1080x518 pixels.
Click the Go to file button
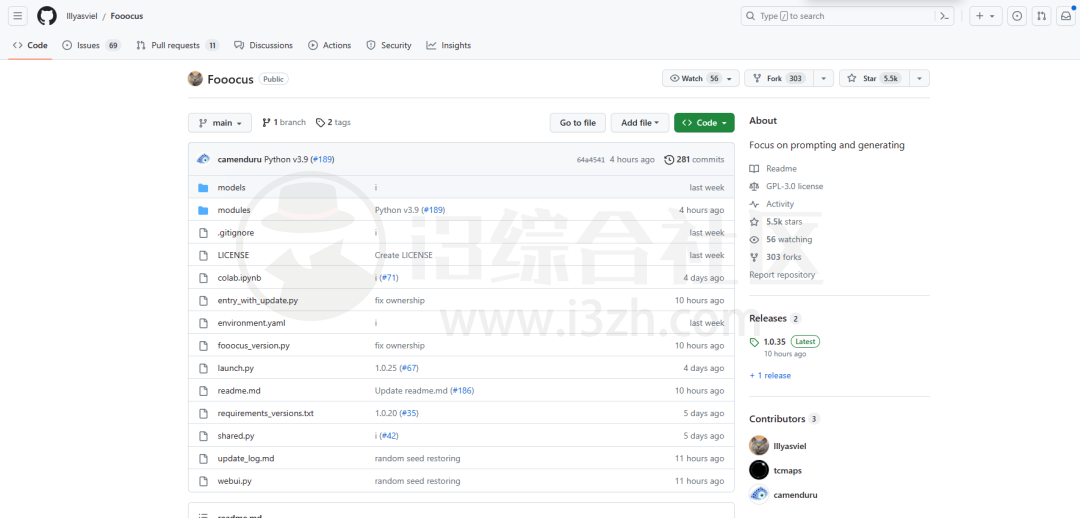coord(578,123)
